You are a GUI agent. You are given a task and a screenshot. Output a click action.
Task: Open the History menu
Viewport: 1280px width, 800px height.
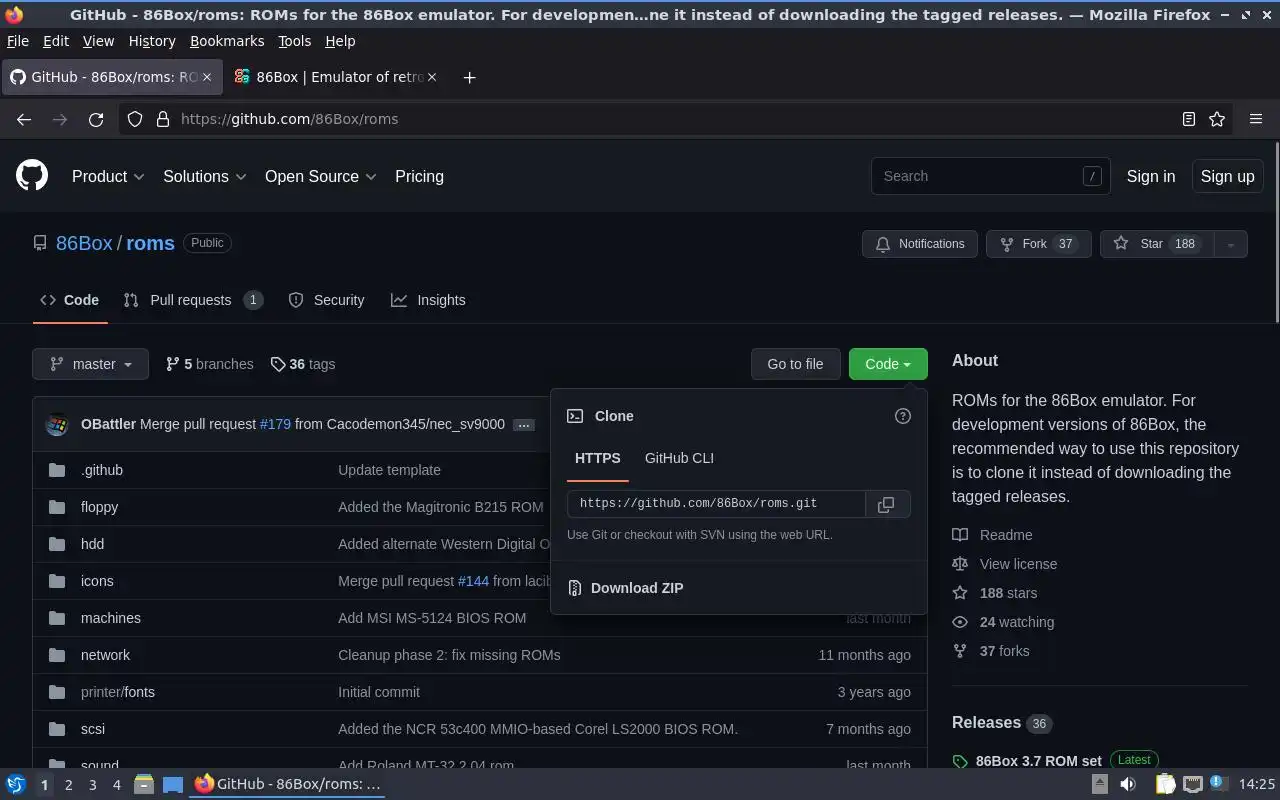tap(152, 41)
